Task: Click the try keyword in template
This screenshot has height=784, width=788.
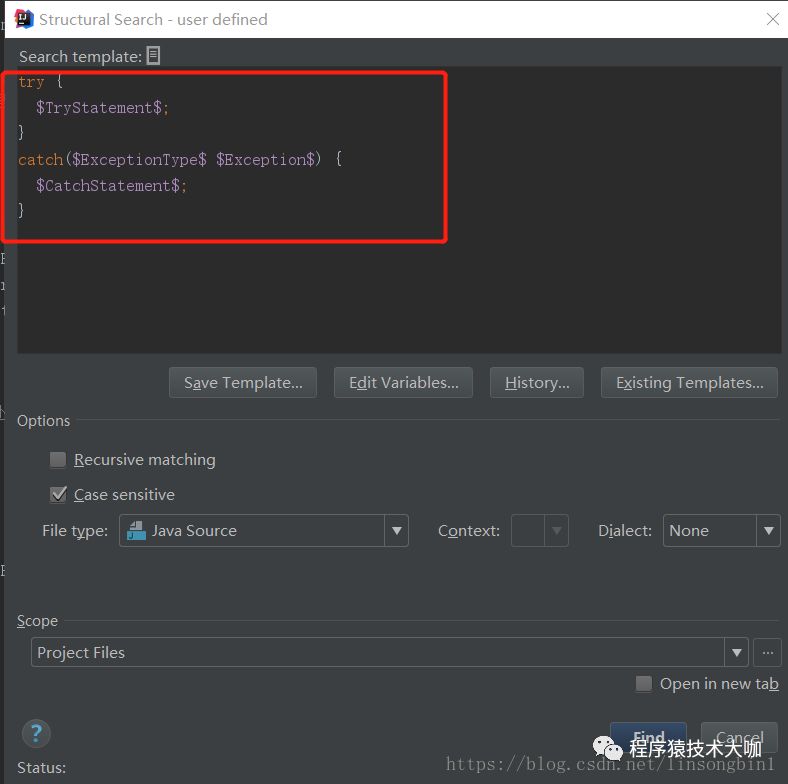Action: (x=31, y=81)
